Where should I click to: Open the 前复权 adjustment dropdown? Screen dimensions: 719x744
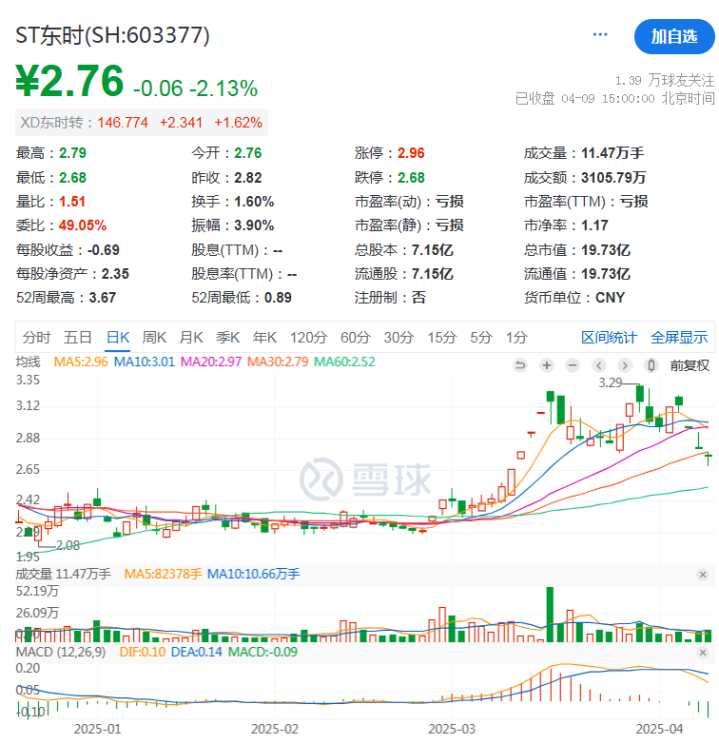(x=690, y=365)
